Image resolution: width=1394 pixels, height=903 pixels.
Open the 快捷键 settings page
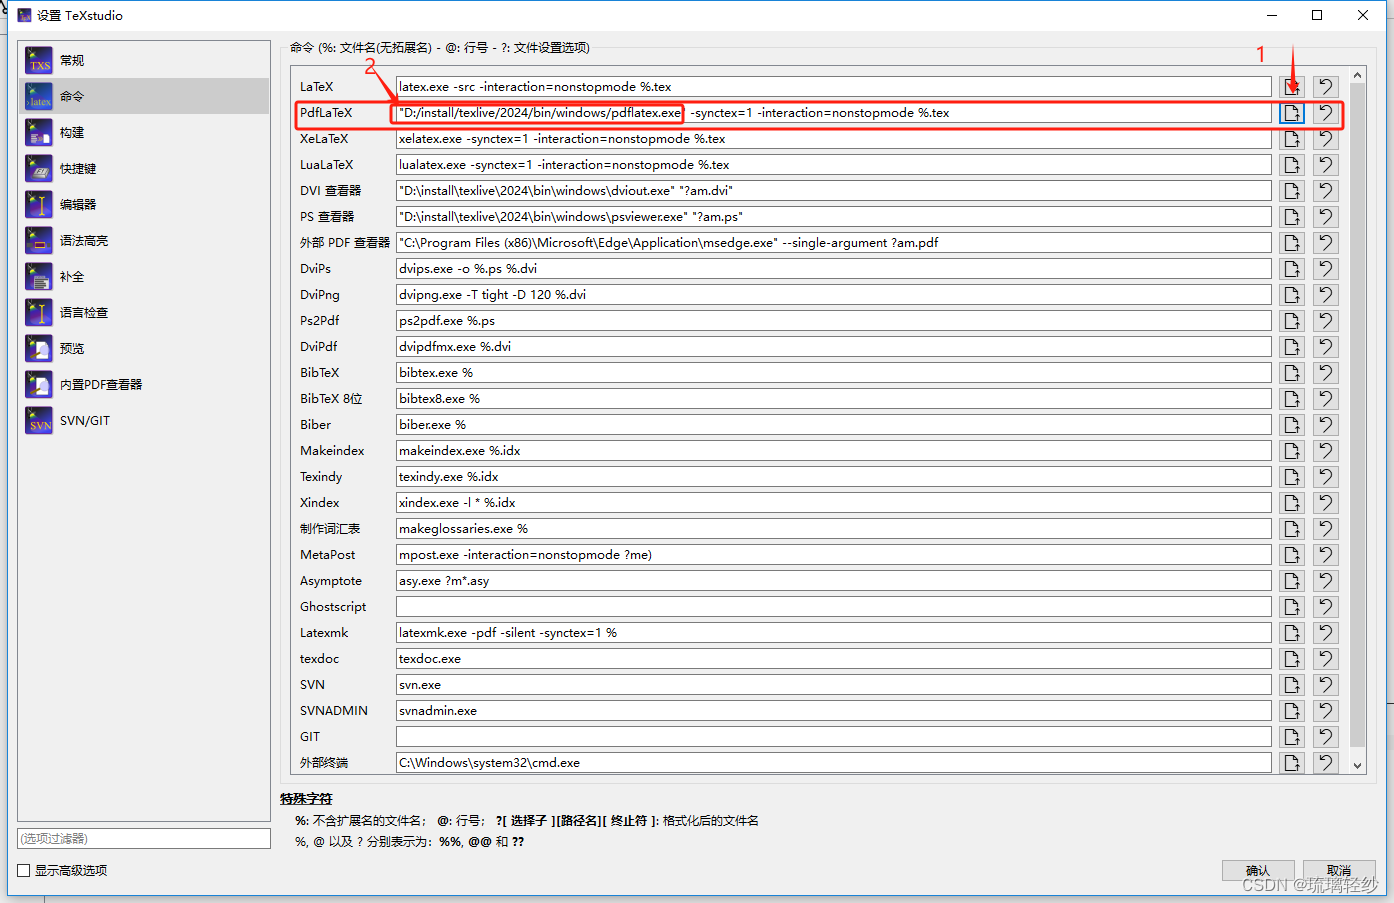tap(145, 168)
